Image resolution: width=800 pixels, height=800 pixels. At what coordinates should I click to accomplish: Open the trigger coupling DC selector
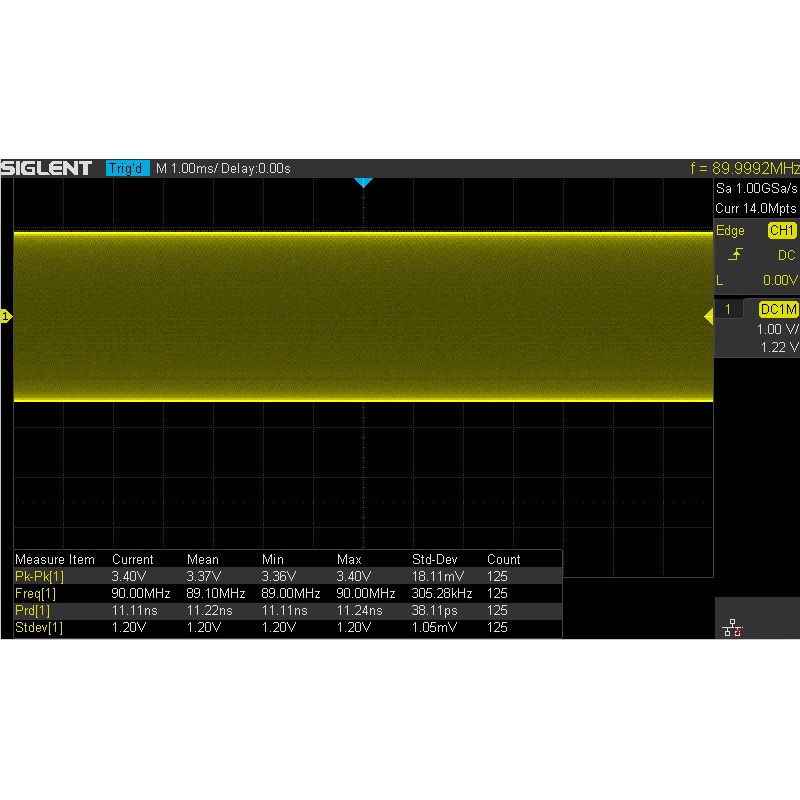click(786, 255)
